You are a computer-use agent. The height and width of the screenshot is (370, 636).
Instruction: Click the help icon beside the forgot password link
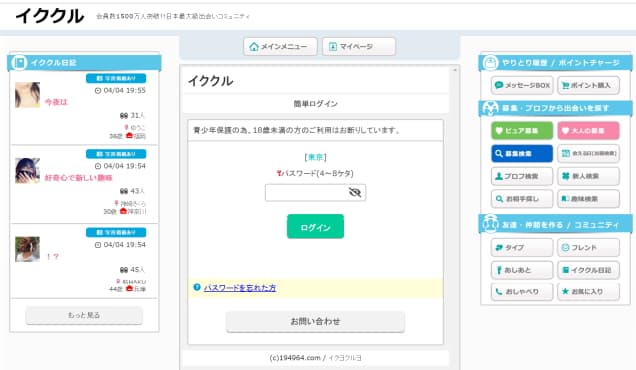click(x=197, y=287)
